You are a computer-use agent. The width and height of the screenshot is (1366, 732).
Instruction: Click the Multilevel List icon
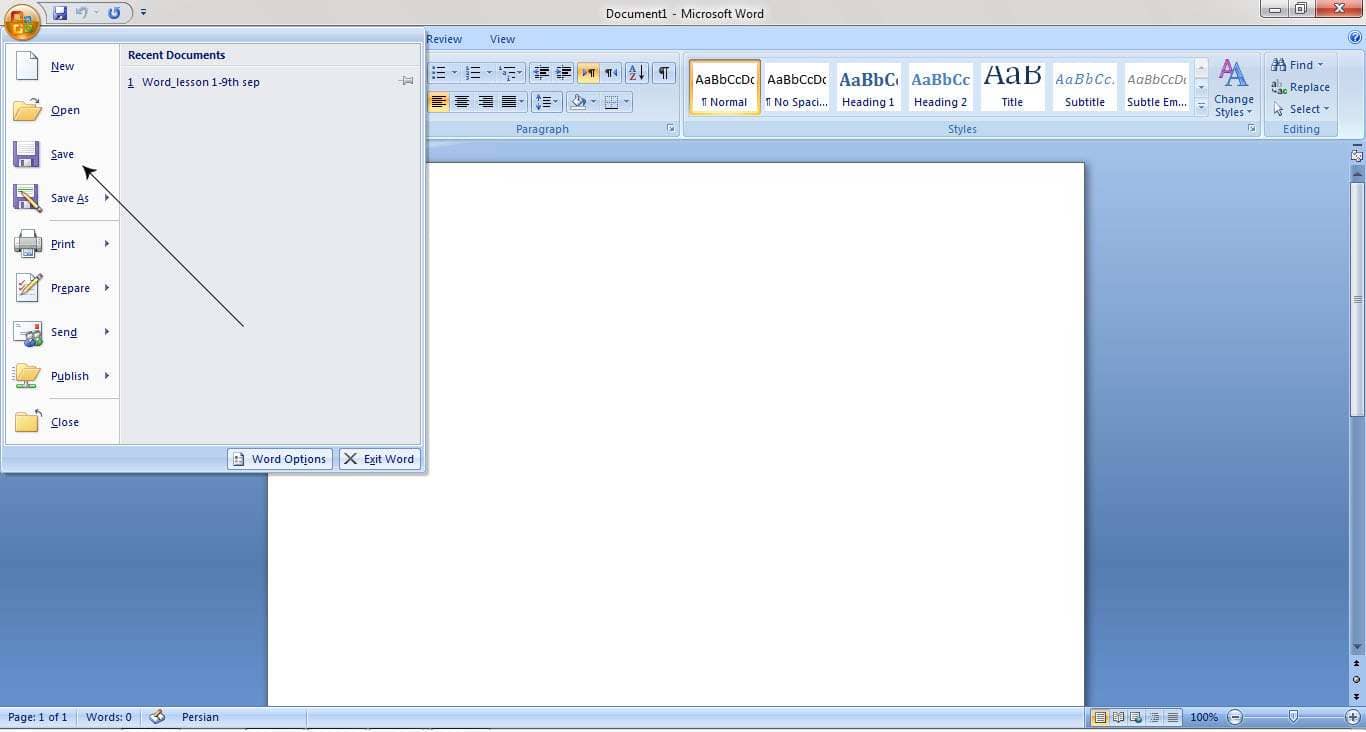[x=507, y=73]
